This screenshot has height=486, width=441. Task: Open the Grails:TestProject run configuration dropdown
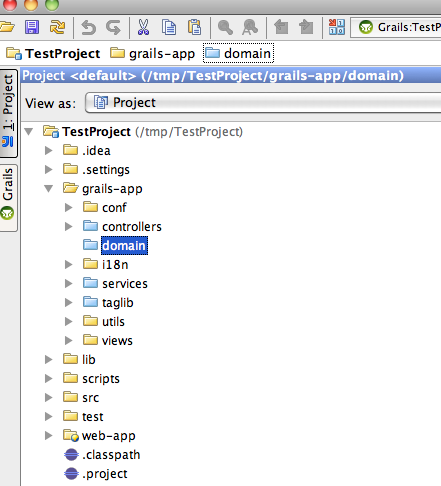(x=396, y=27)
